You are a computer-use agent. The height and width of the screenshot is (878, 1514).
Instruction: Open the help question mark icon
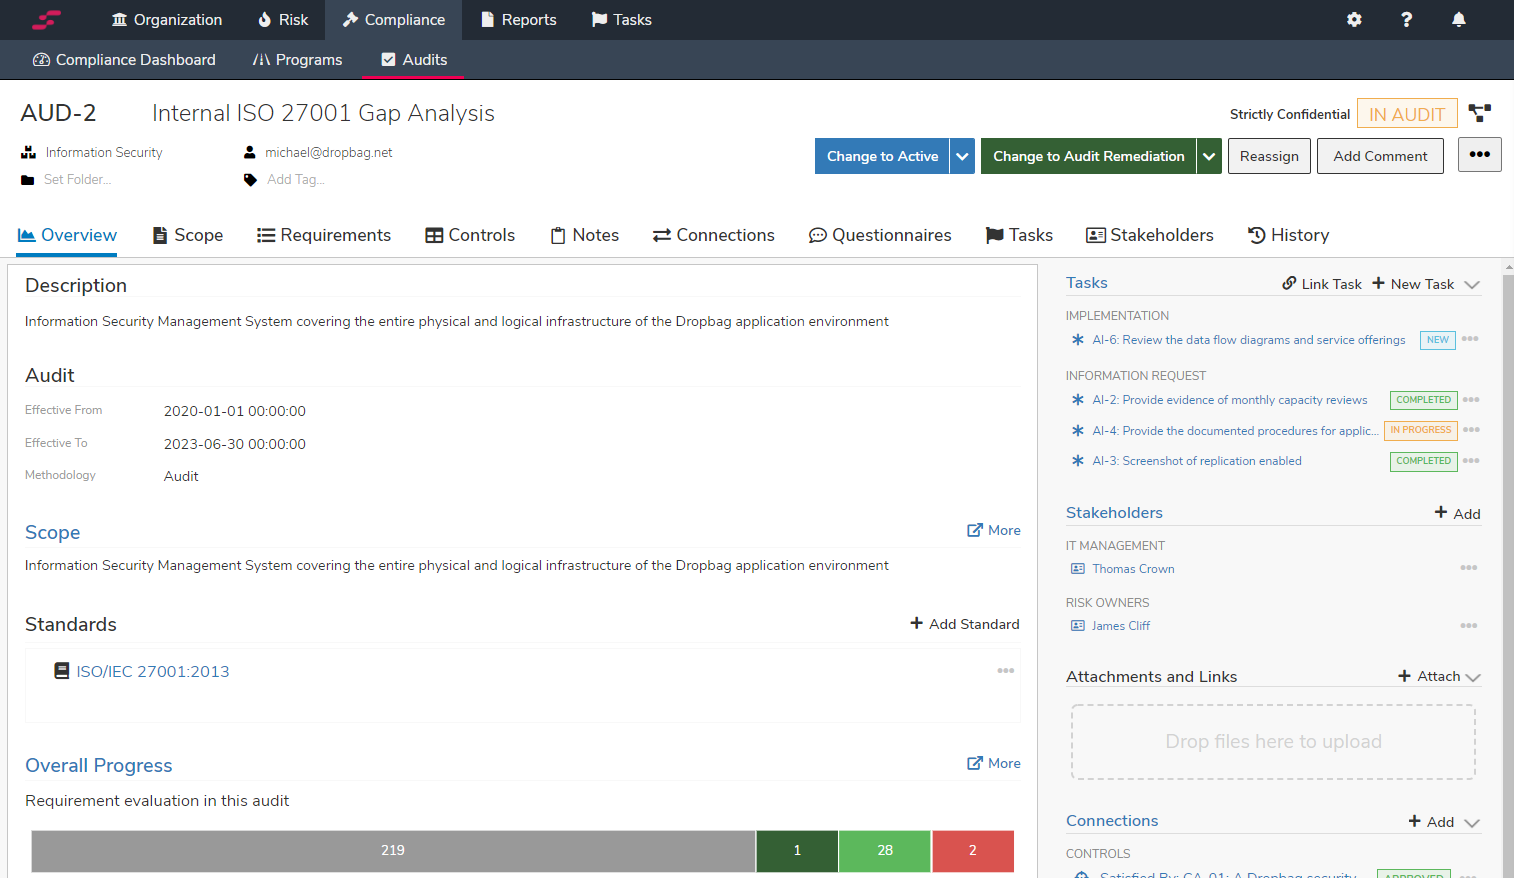coord(1406,20)
